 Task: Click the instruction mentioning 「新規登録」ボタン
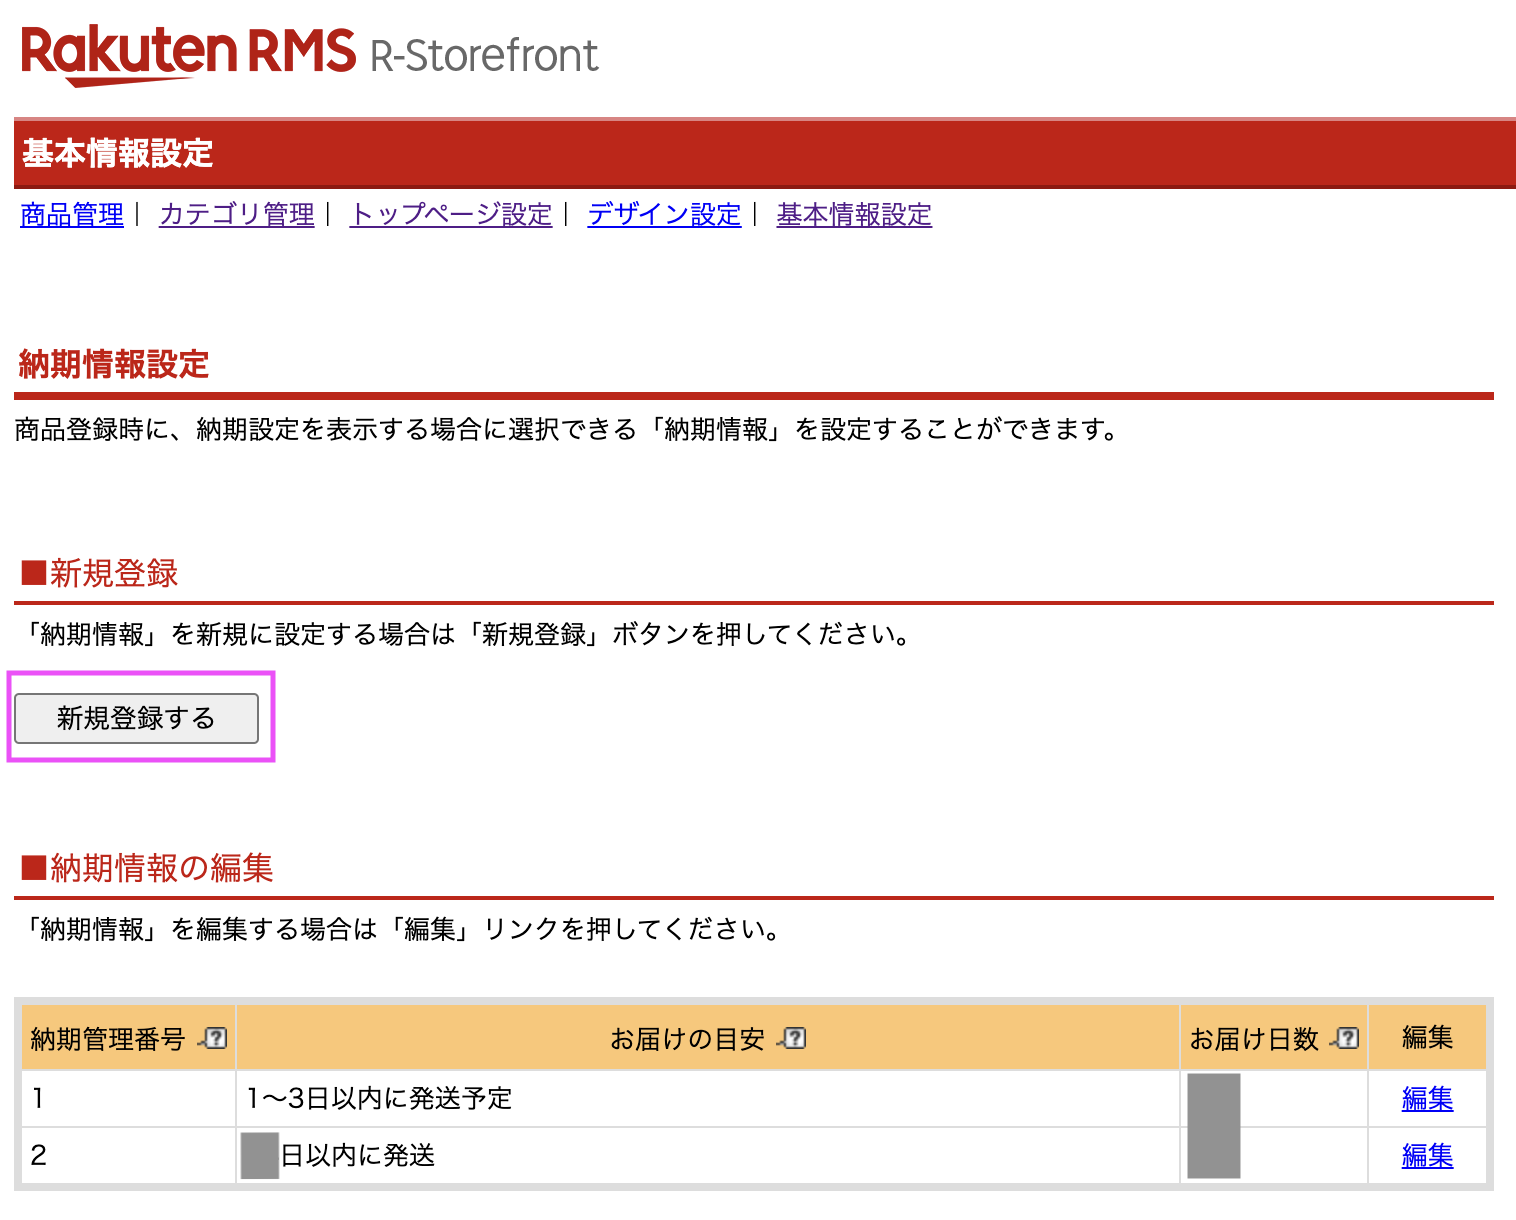pyautogui.click(x=466, y=634)
